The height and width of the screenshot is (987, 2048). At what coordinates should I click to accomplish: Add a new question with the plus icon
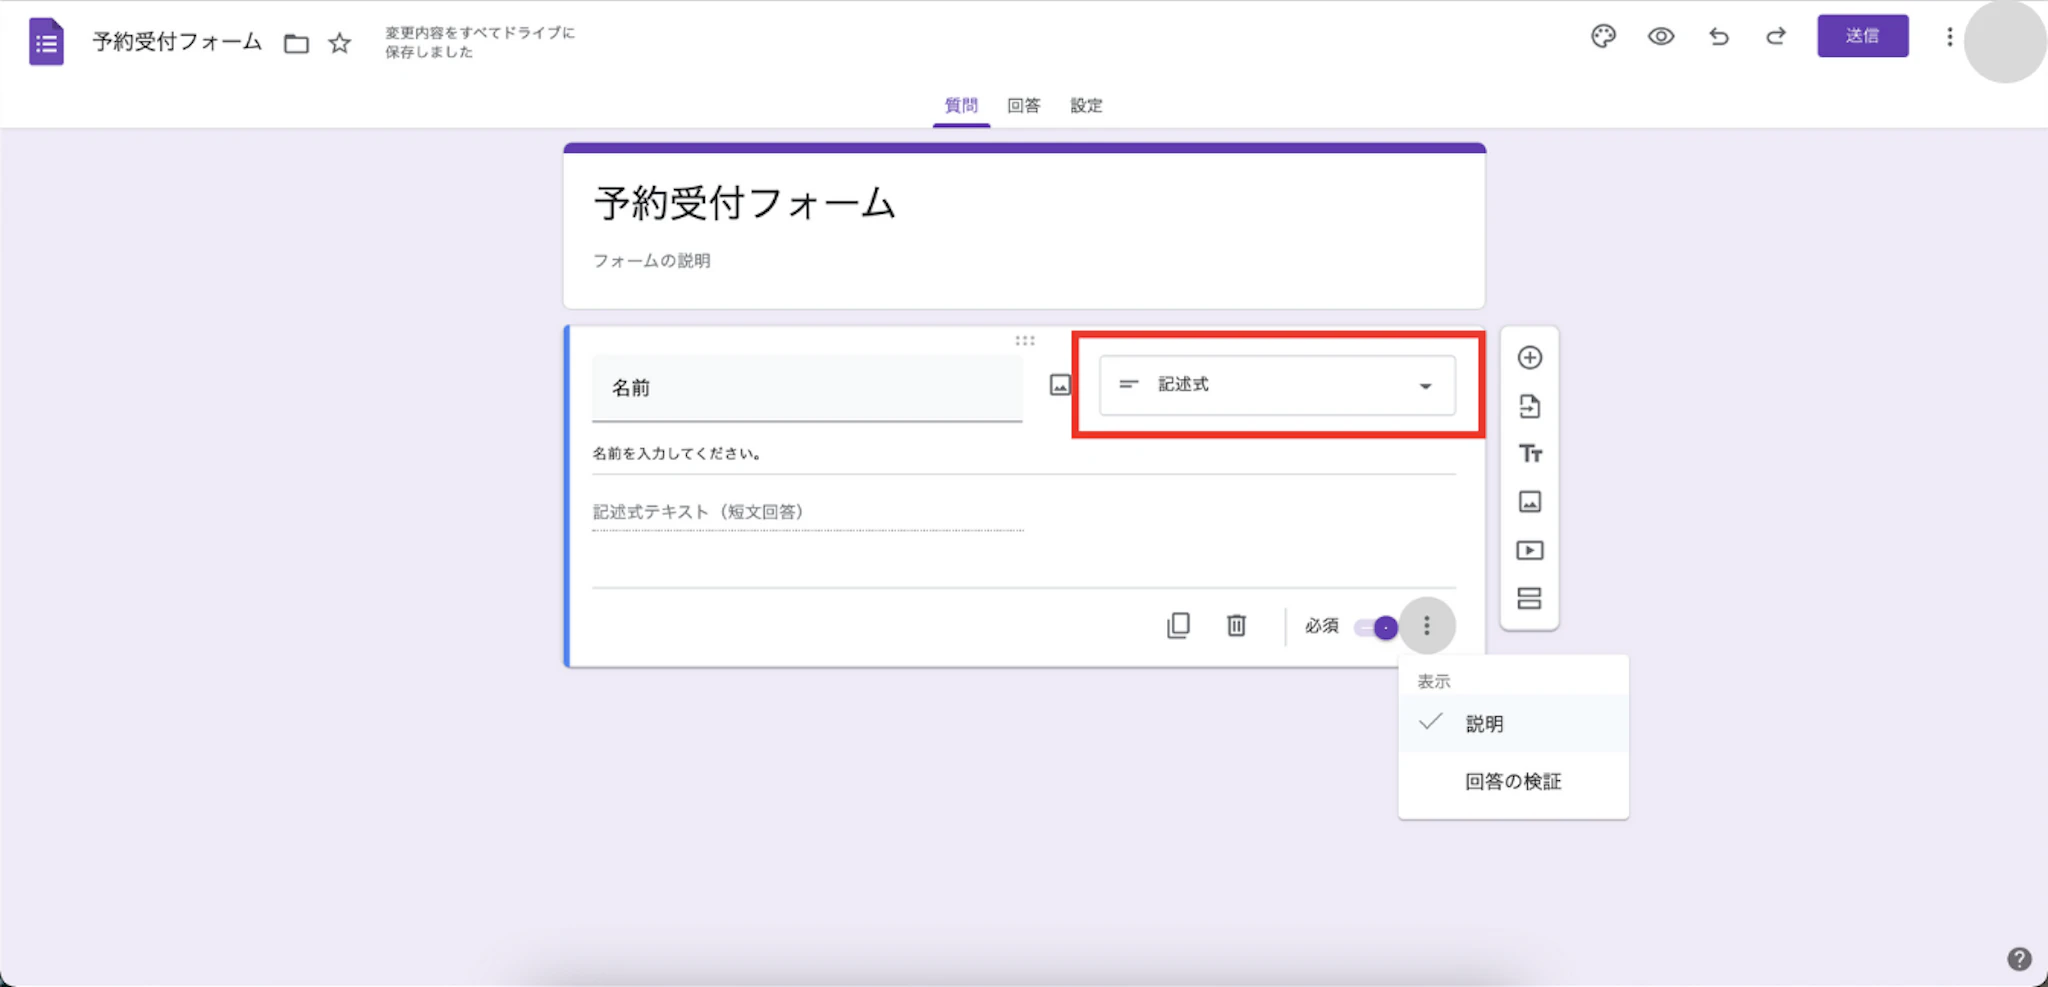pos(1530,358)
